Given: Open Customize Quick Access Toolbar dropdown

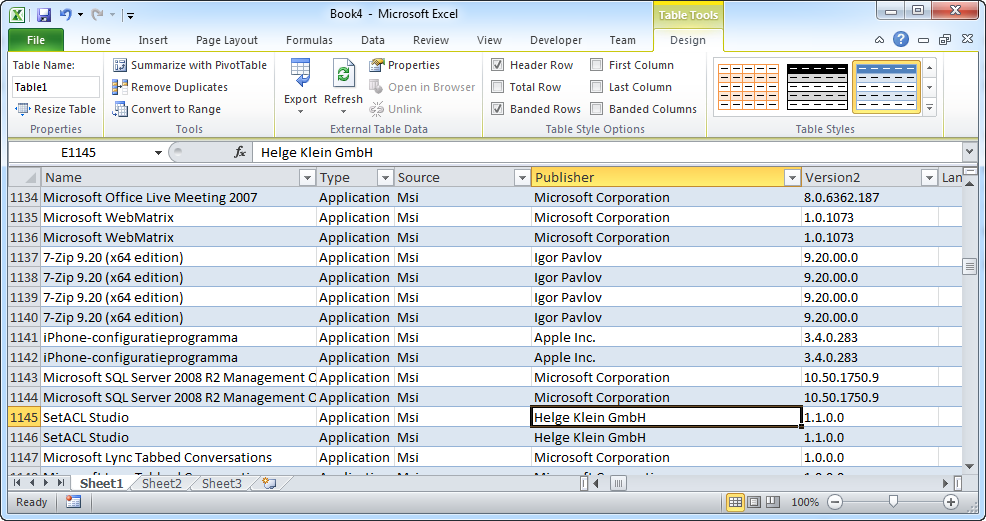Looking at the screenshot, I should coord(130,15).
